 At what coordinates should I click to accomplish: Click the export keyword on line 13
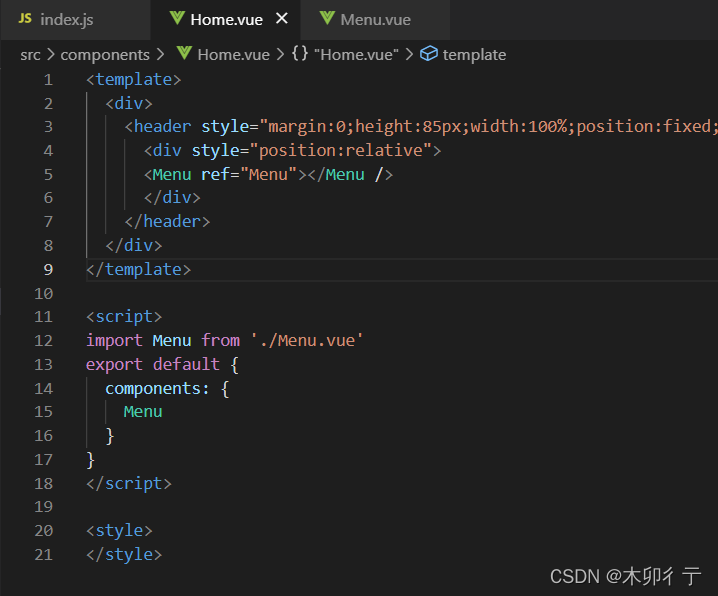point(114,365)
